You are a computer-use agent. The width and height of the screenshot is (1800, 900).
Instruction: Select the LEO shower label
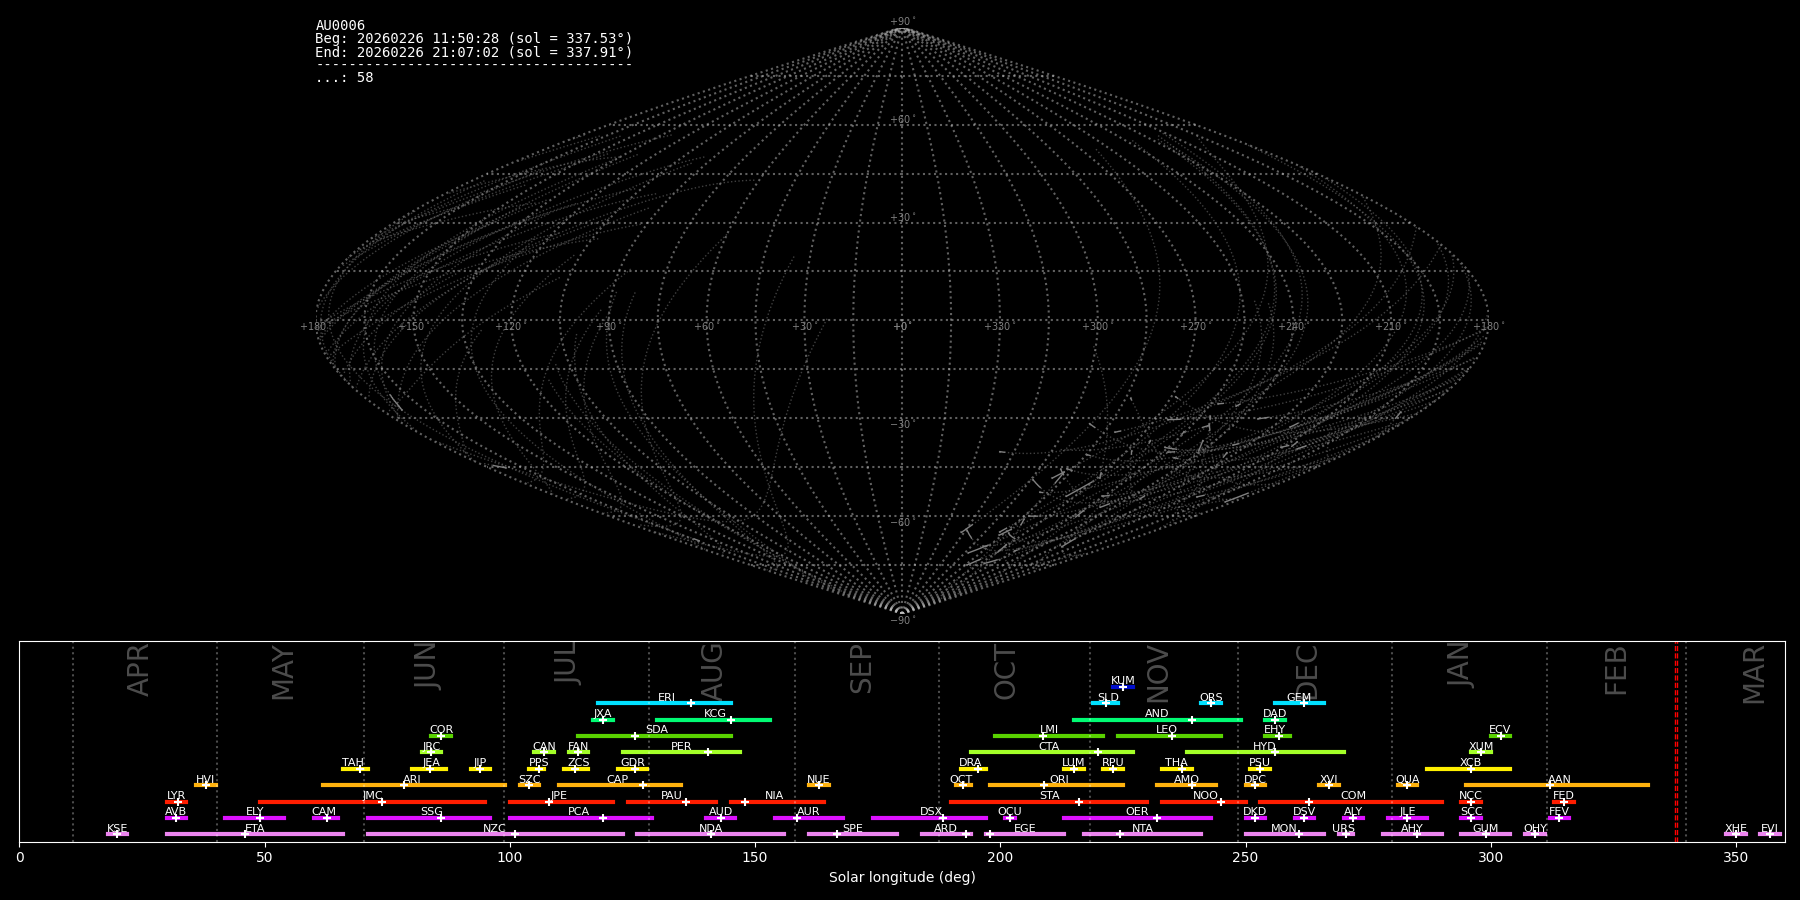click(x=1167, y=730)
